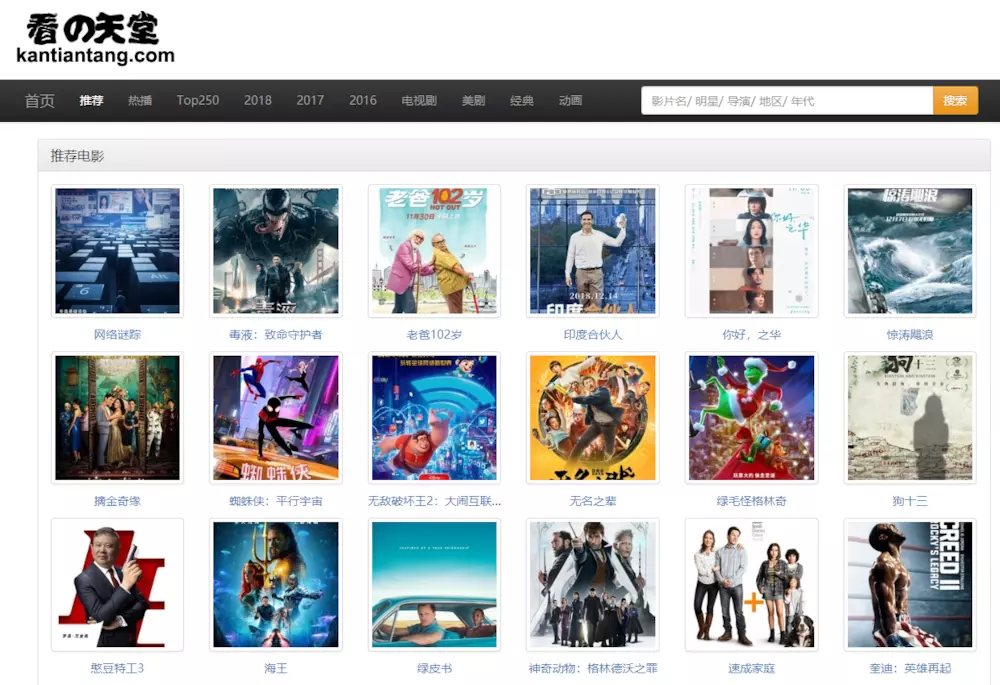Open the Venom poster thumbnail
The image size is (1000, 685).
(276, 251)
